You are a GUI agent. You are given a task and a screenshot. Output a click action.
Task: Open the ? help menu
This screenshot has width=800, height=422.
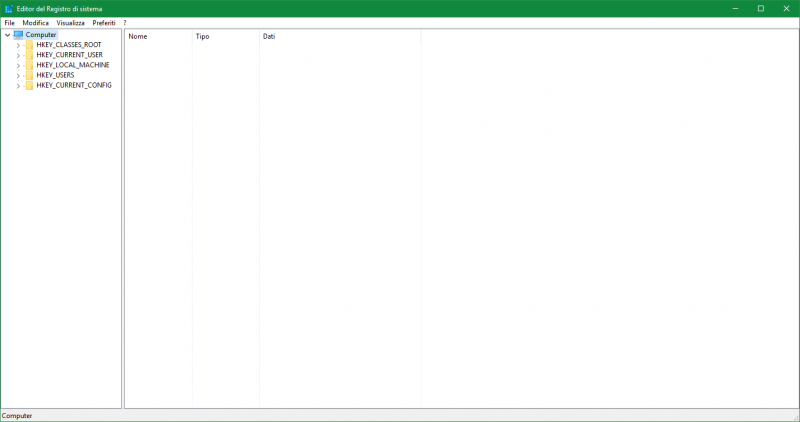(x=124, y=23)
